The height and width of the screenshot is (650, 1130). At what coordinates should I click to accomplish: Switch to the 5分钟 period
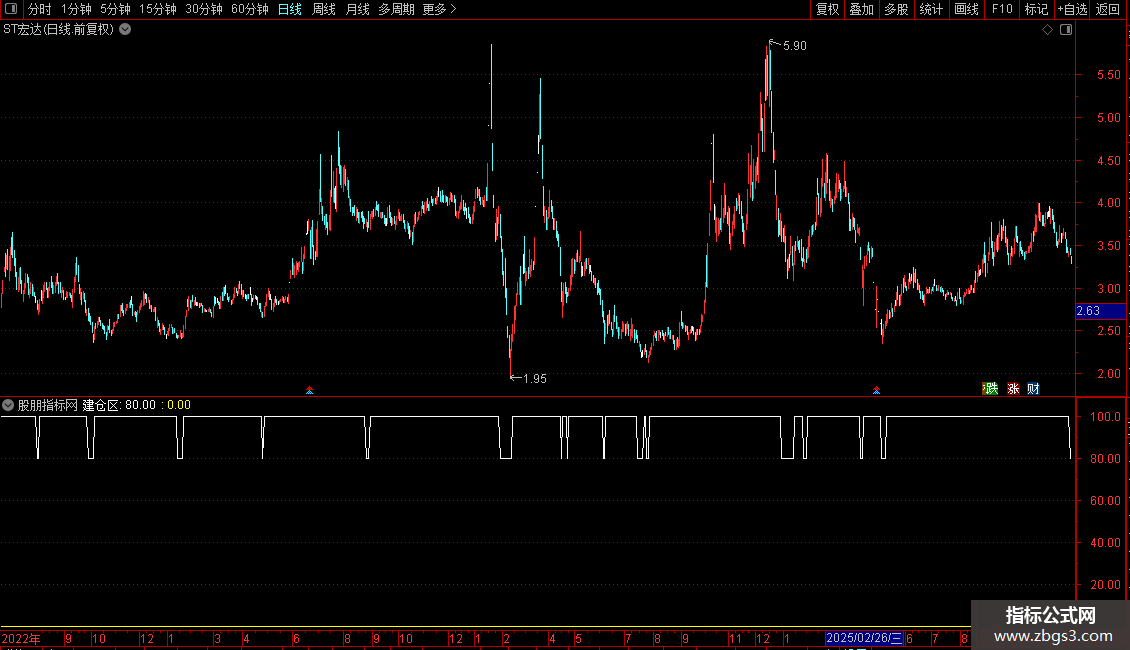click(115, 9)
